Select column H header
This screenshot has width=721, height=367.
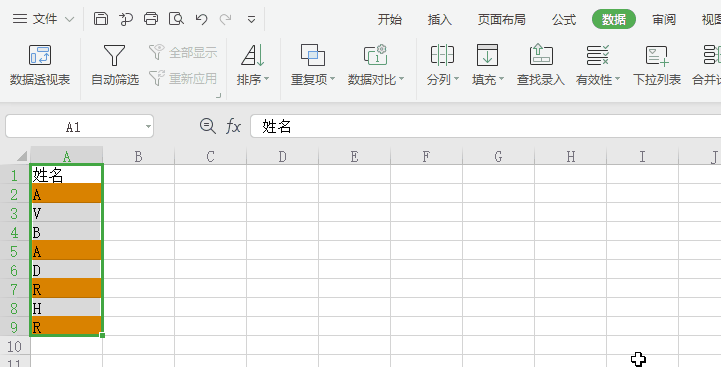coord(571,156)
